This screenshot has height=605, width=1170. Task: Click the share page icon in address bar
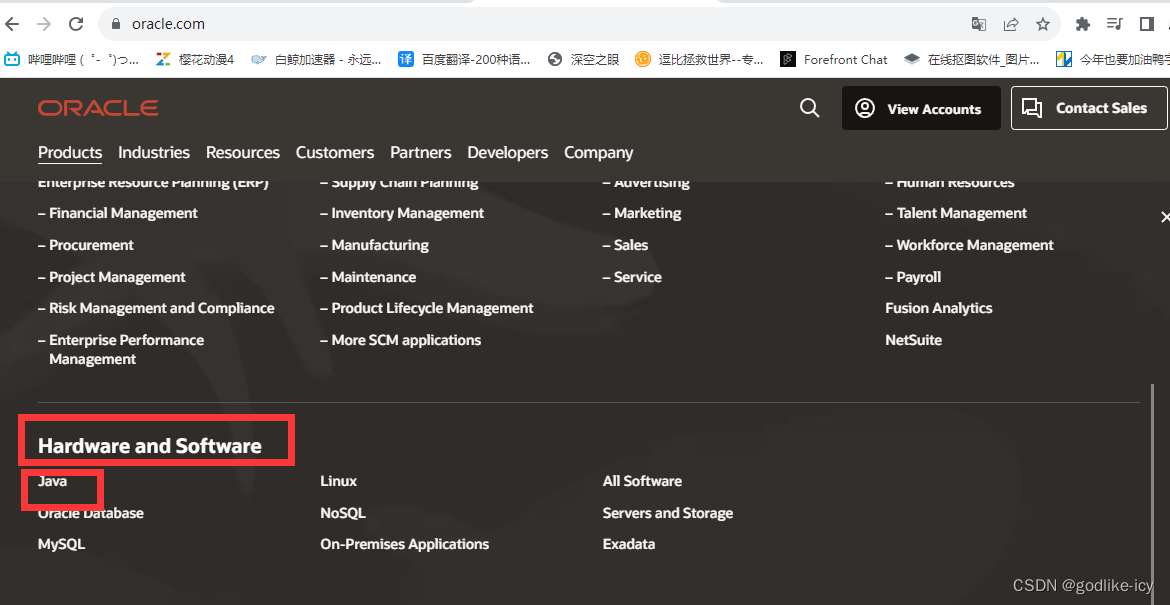[1011, 24]
